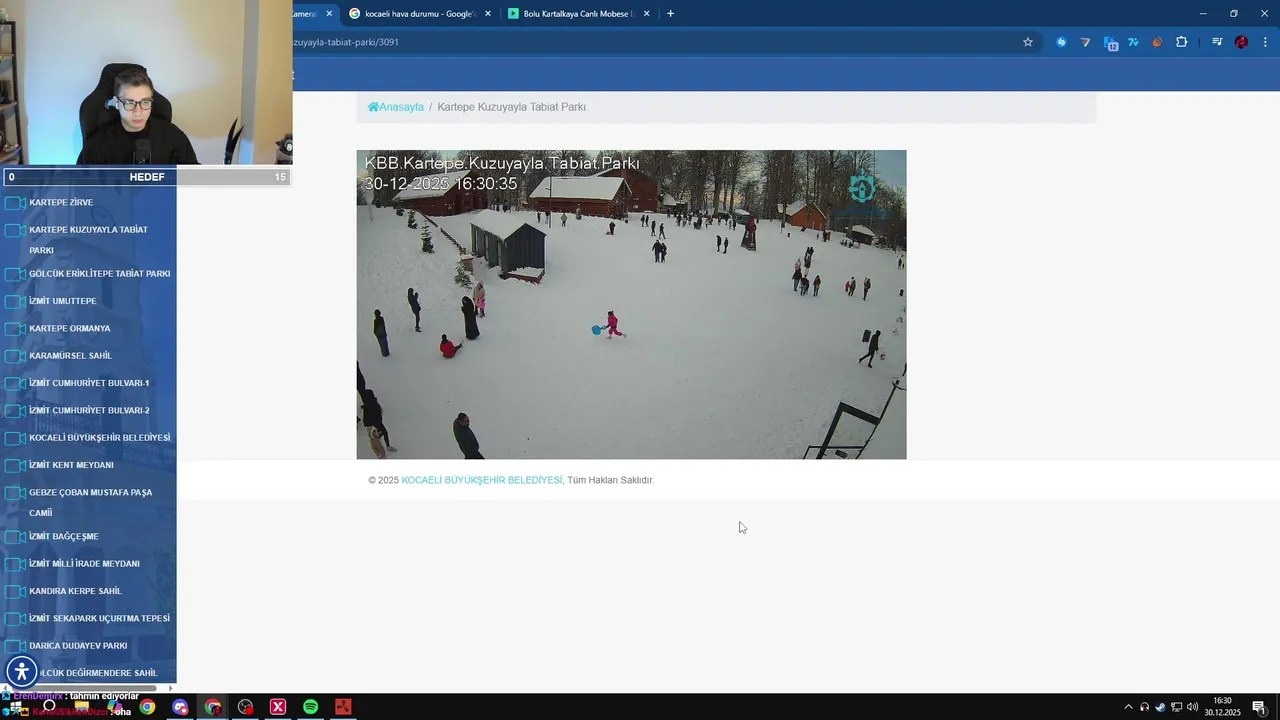
Task: Open the red X app in taskbar
Action: pos(278,707)
